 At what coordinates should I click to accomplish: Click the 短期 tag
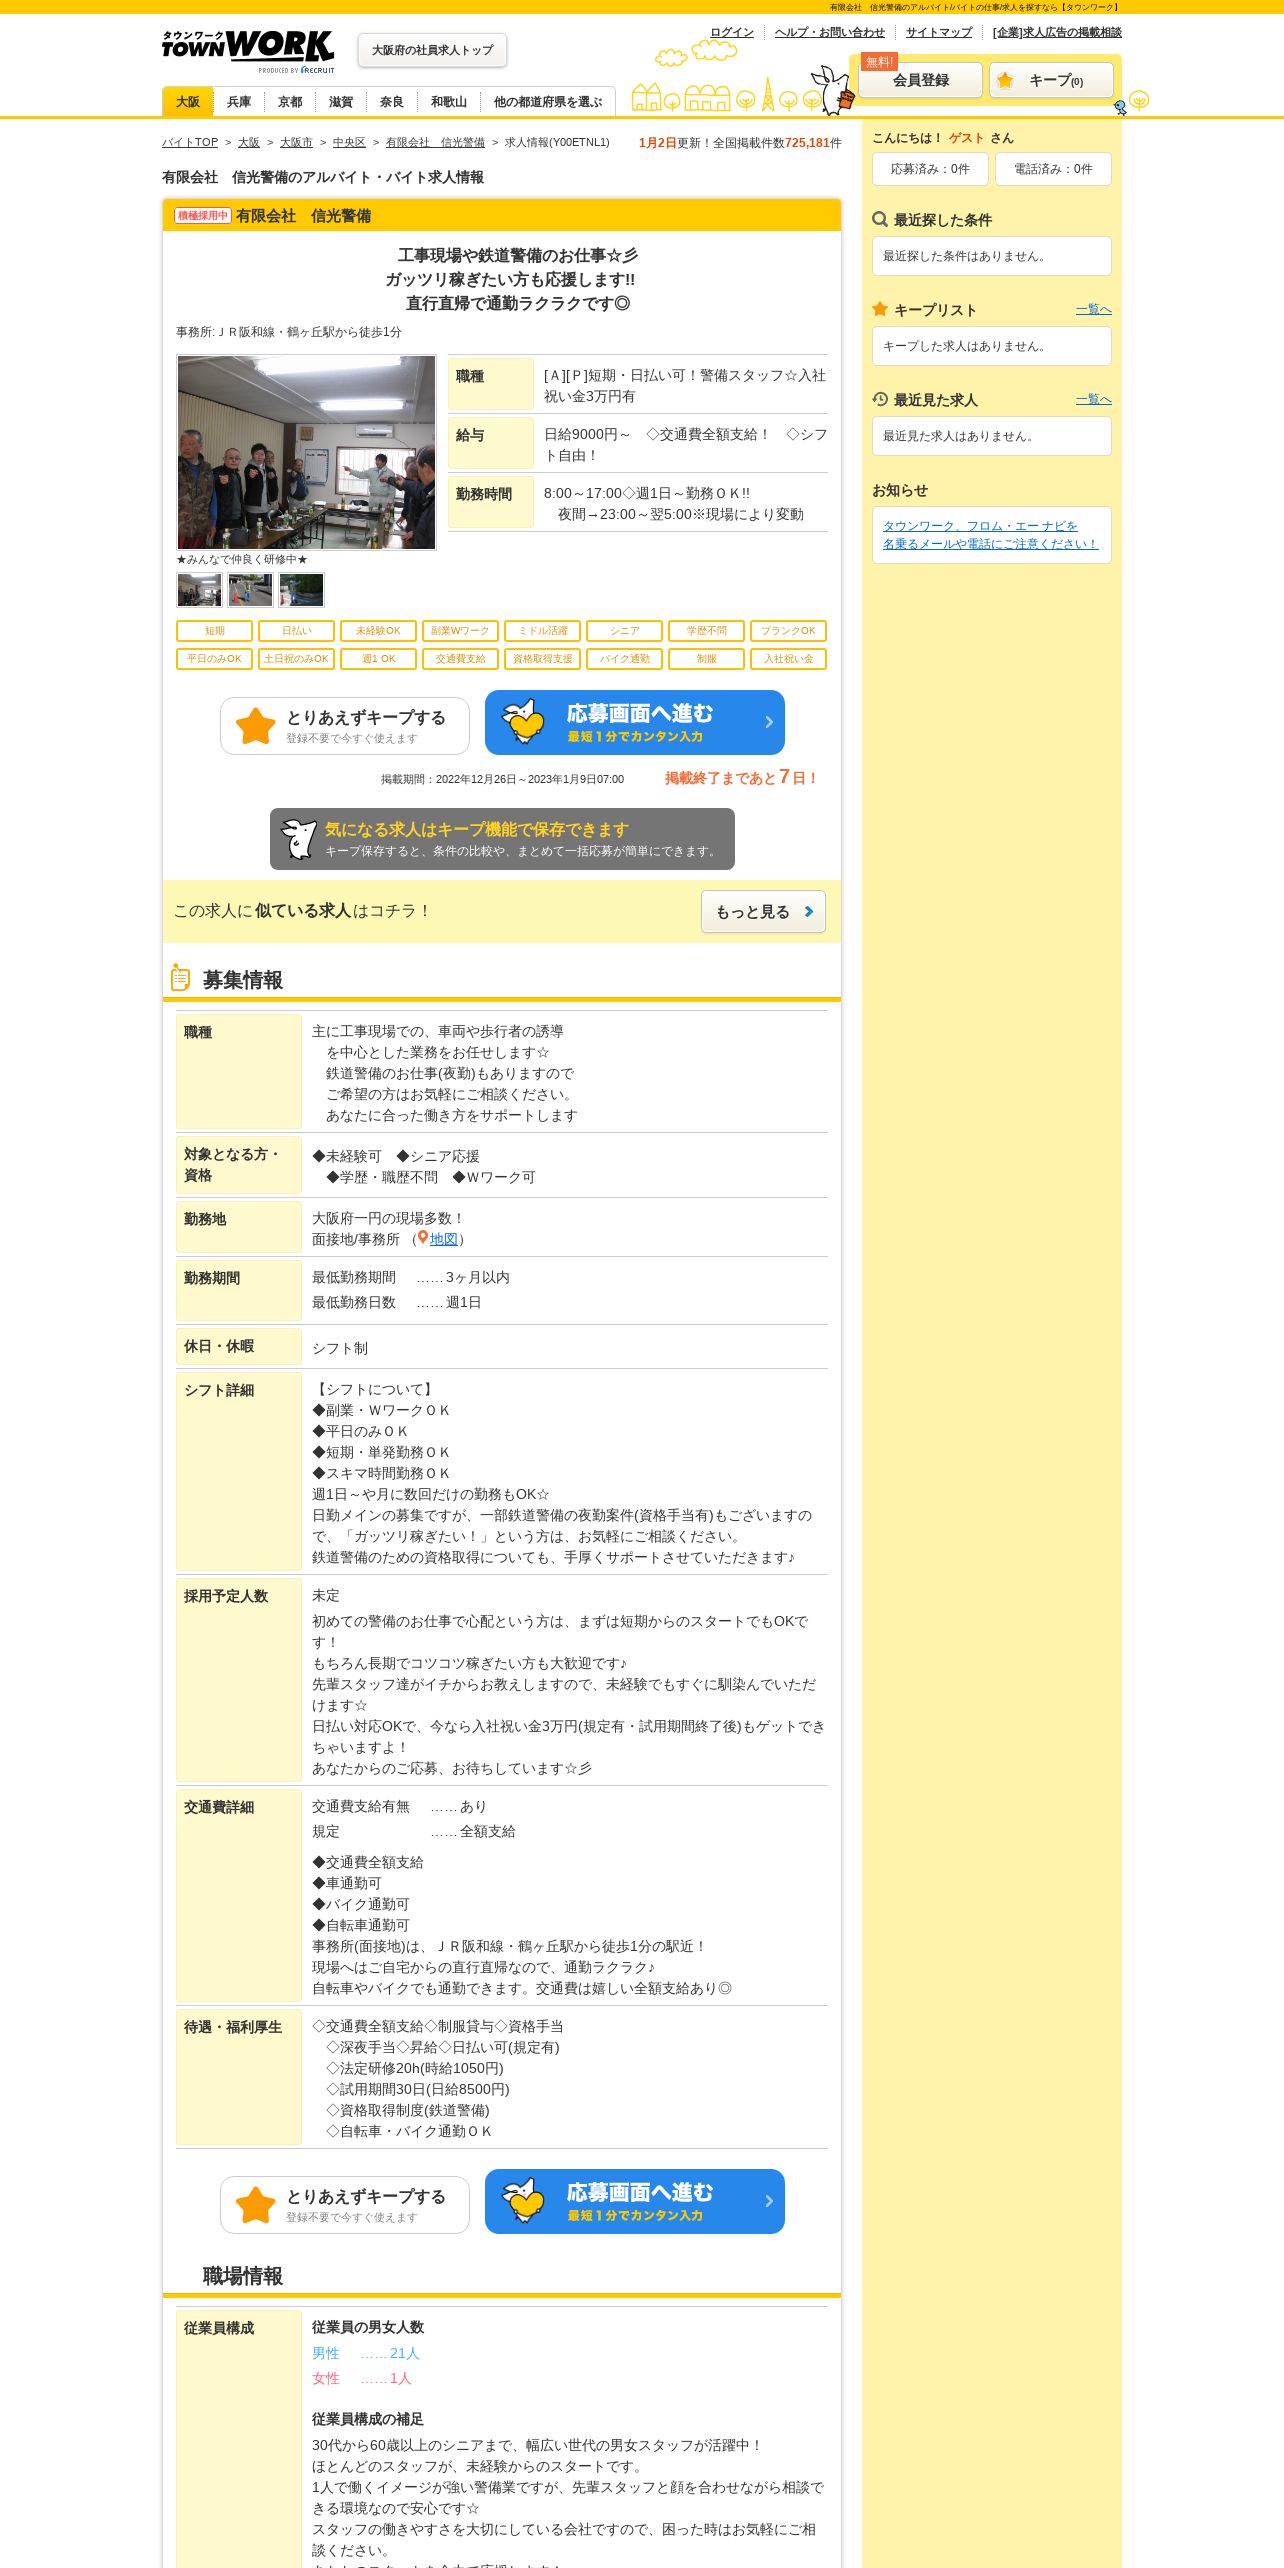click(x=214, y=631)
